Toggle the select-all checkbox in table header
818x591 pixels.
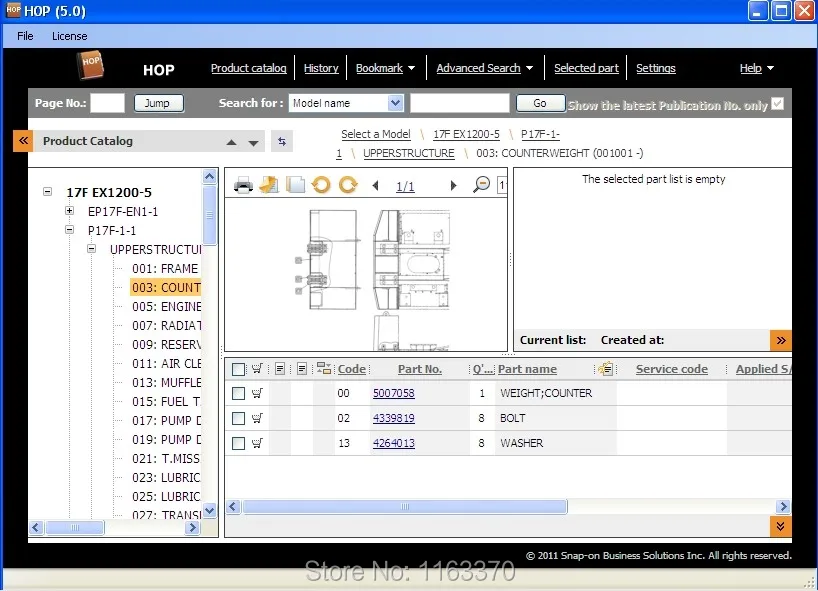pos(238,369)
